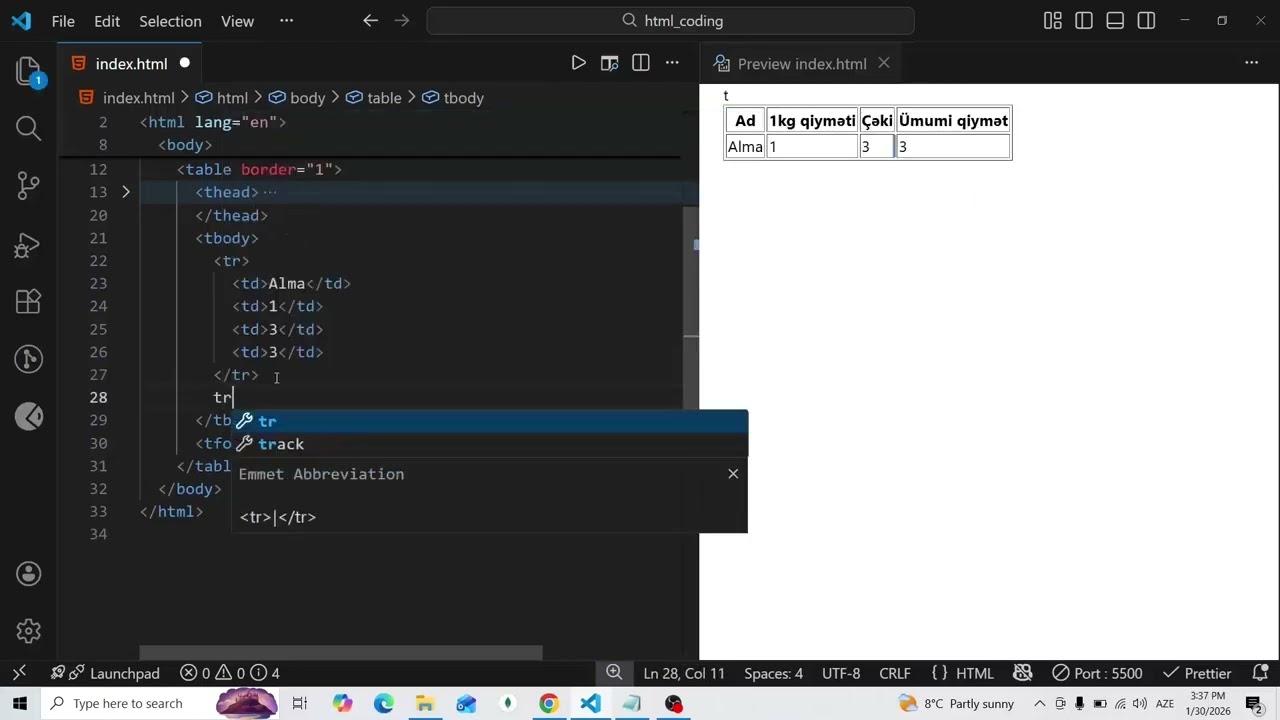Change encoding via UTF-8 indicator

tap(841, 673)
